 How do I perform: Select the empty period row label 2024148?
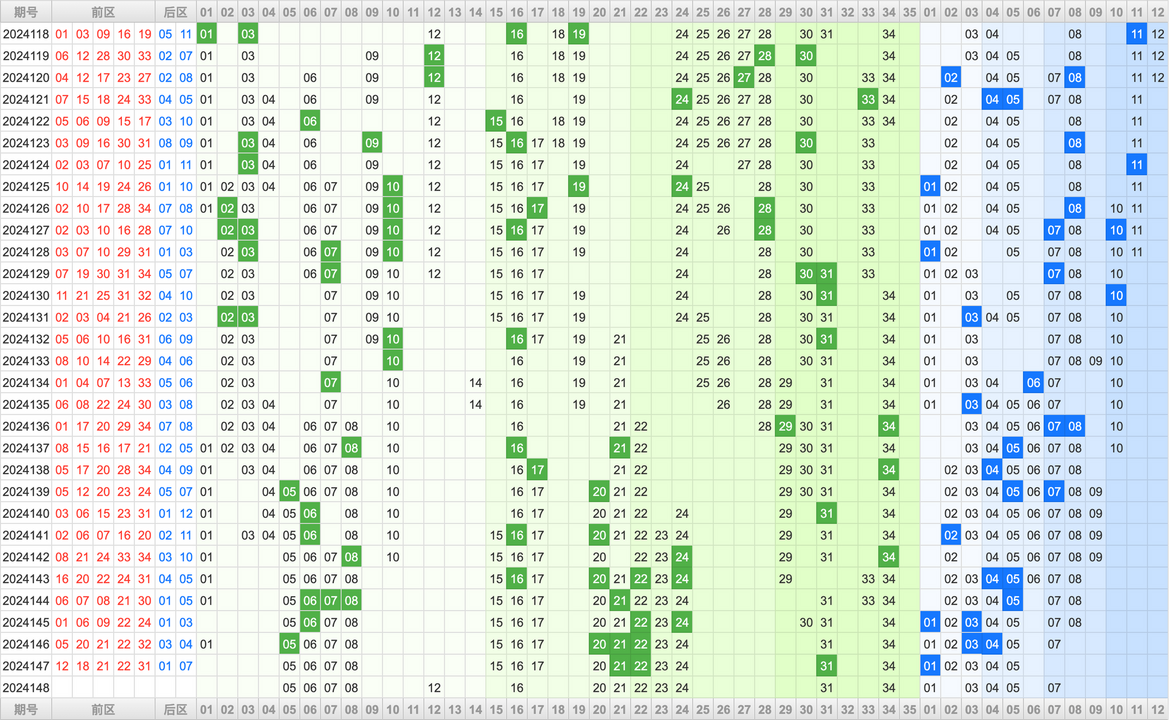[26, 687]
